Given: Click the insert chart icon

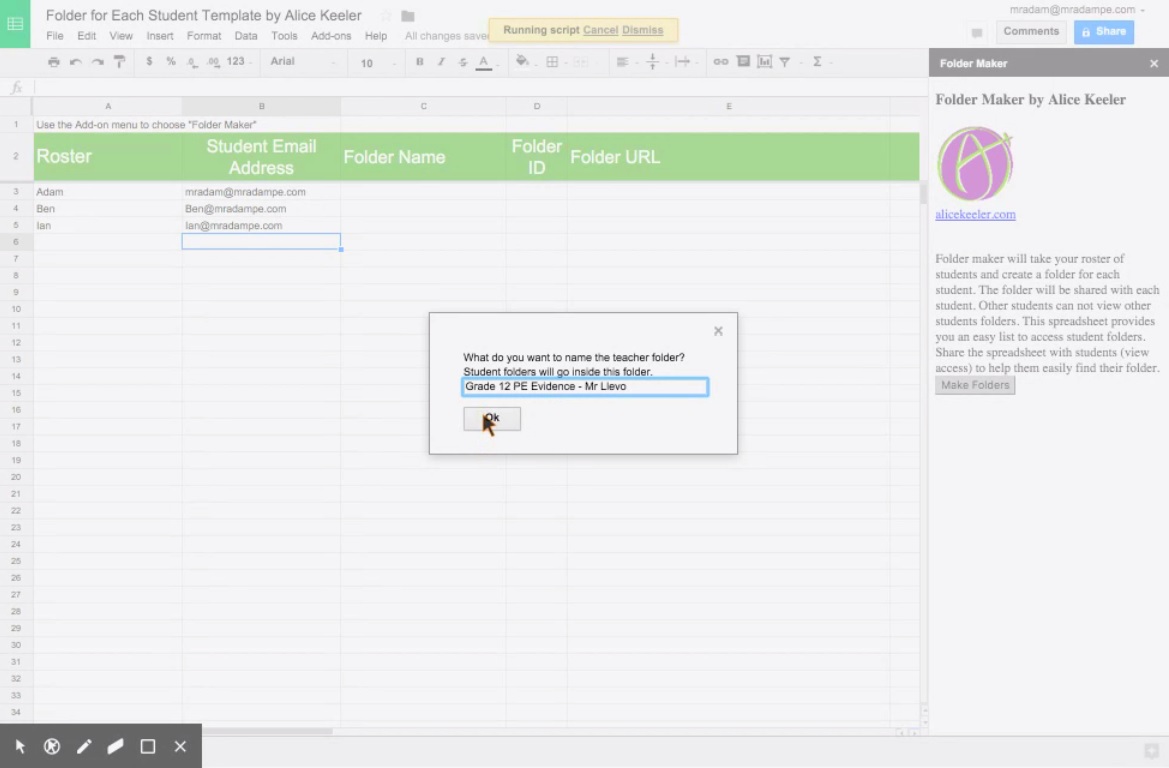Looking at the screenshot, I should click(x=764, y=62).
